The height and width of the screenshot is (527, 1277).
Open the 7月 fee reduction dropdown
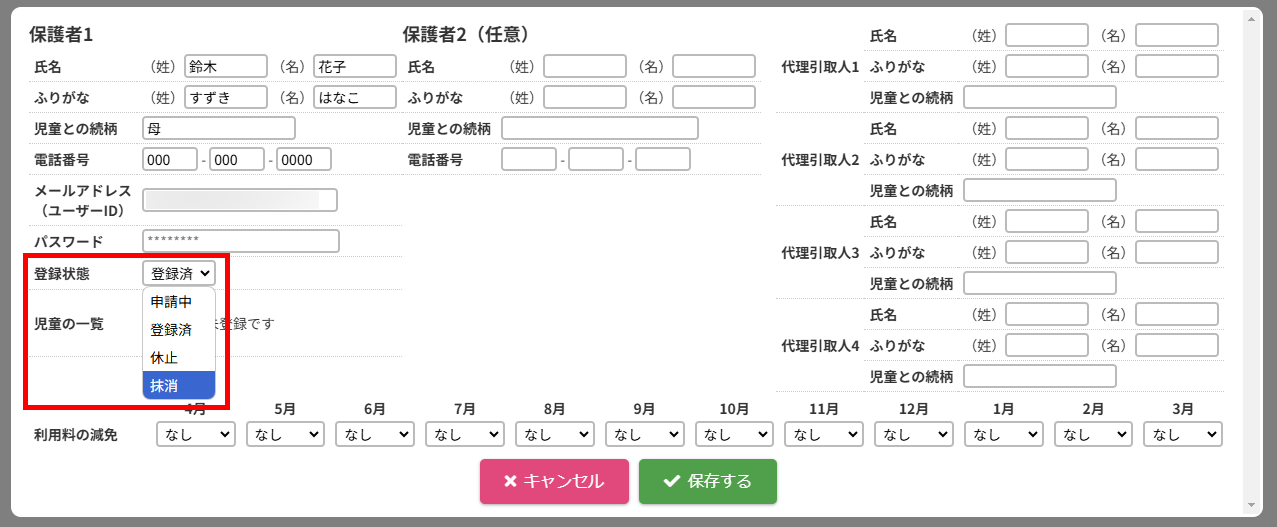click(x=465, y=435)
